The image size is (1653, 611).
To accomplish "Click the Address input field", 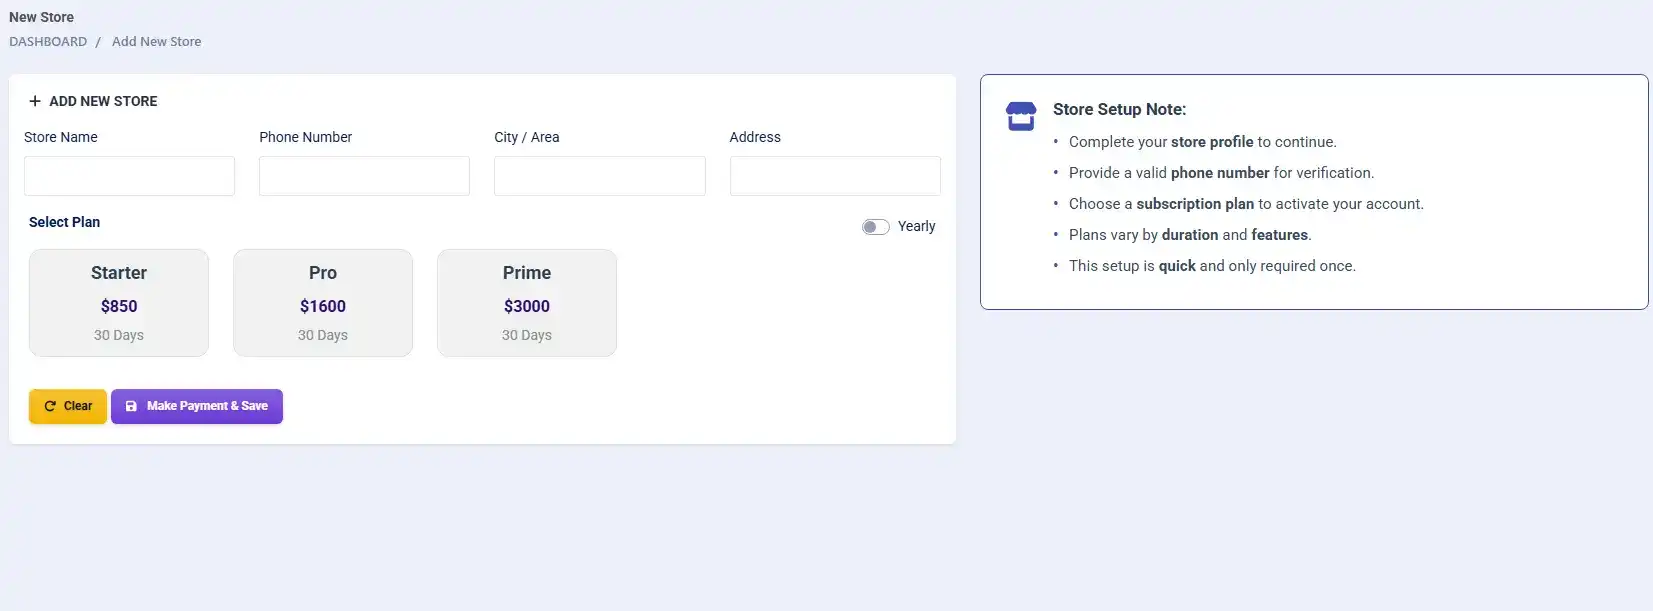I will [835, 176].
